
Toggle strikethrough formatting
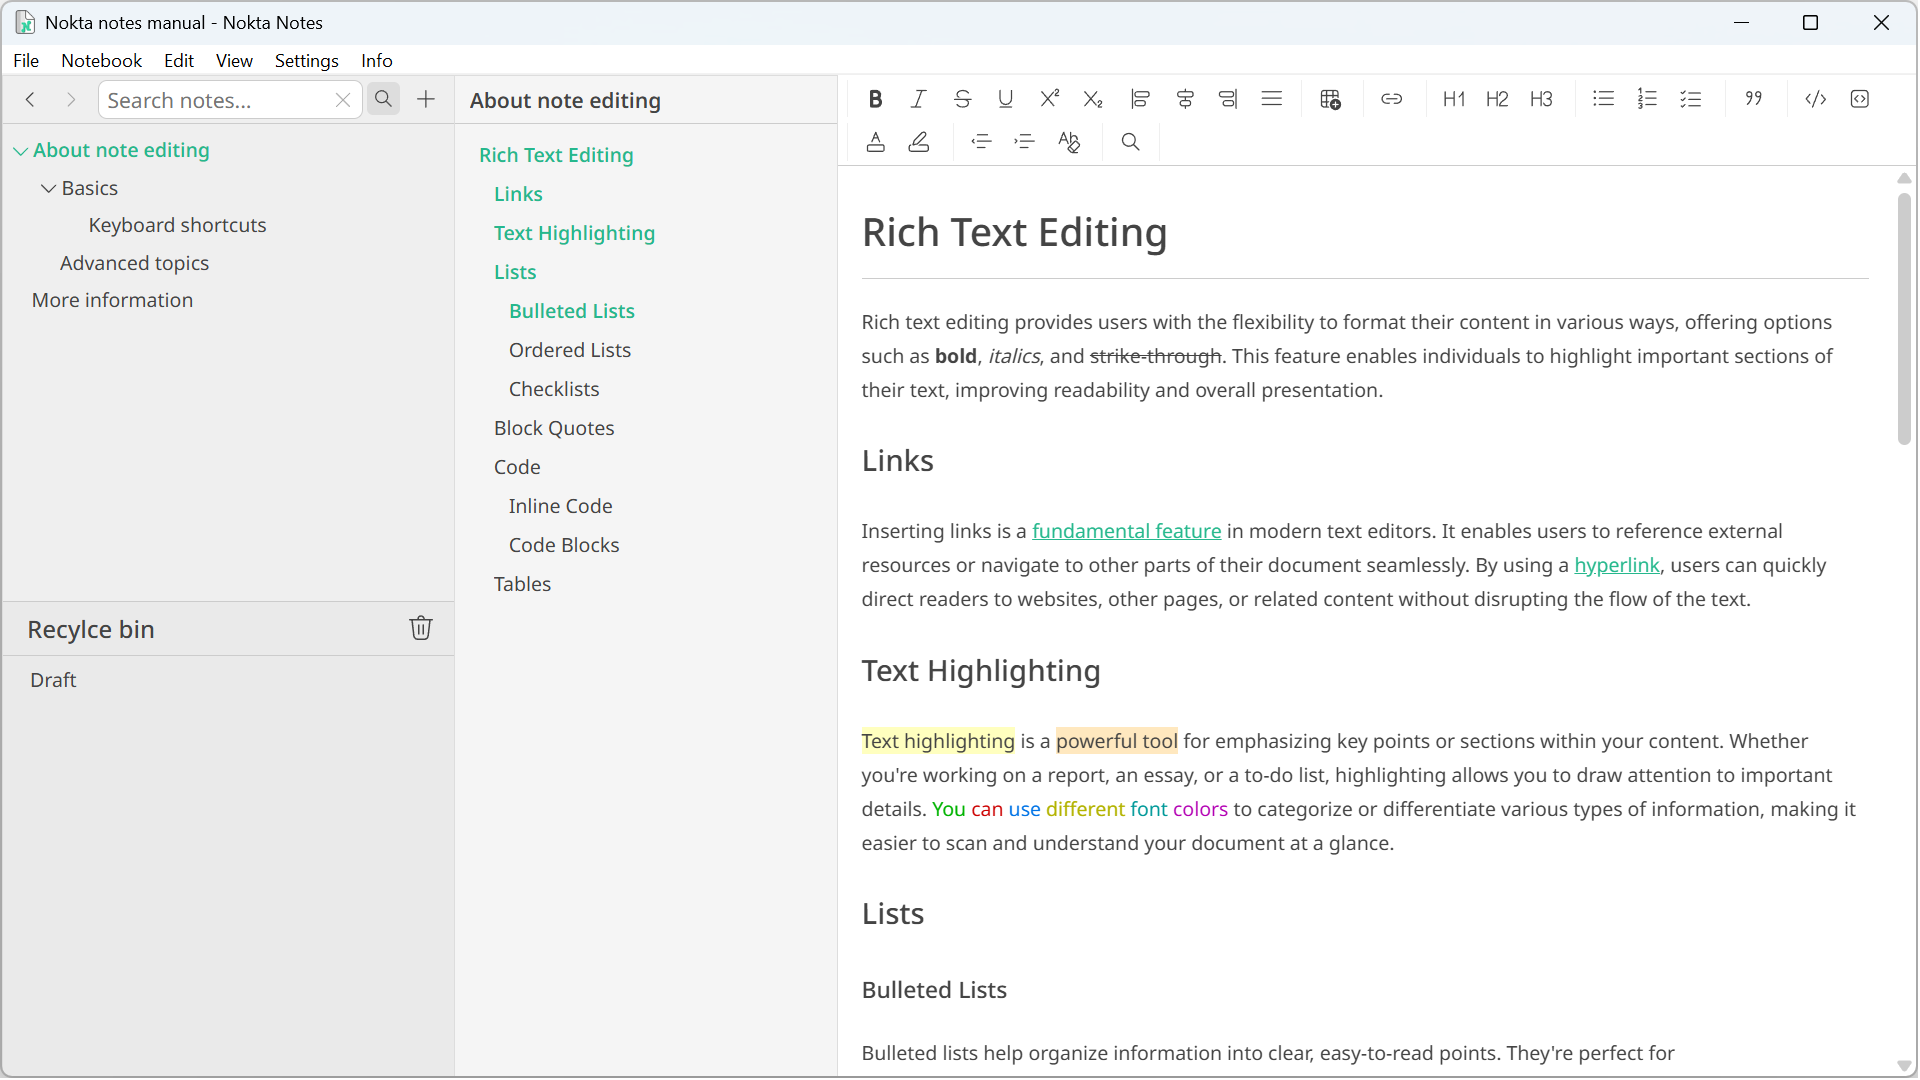pos(962,98)
